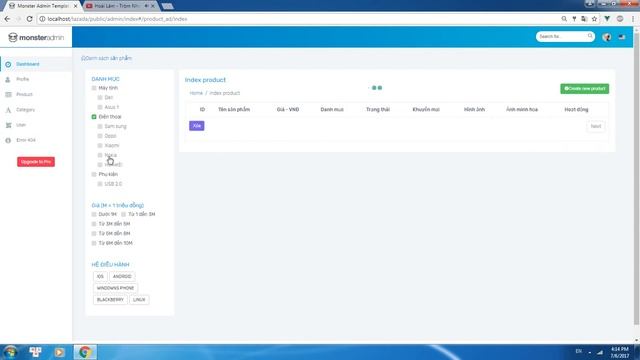The height and width of the screenshot is (360, 640).
Task: Check the Oppo checkbox
Action: [100, 136]
